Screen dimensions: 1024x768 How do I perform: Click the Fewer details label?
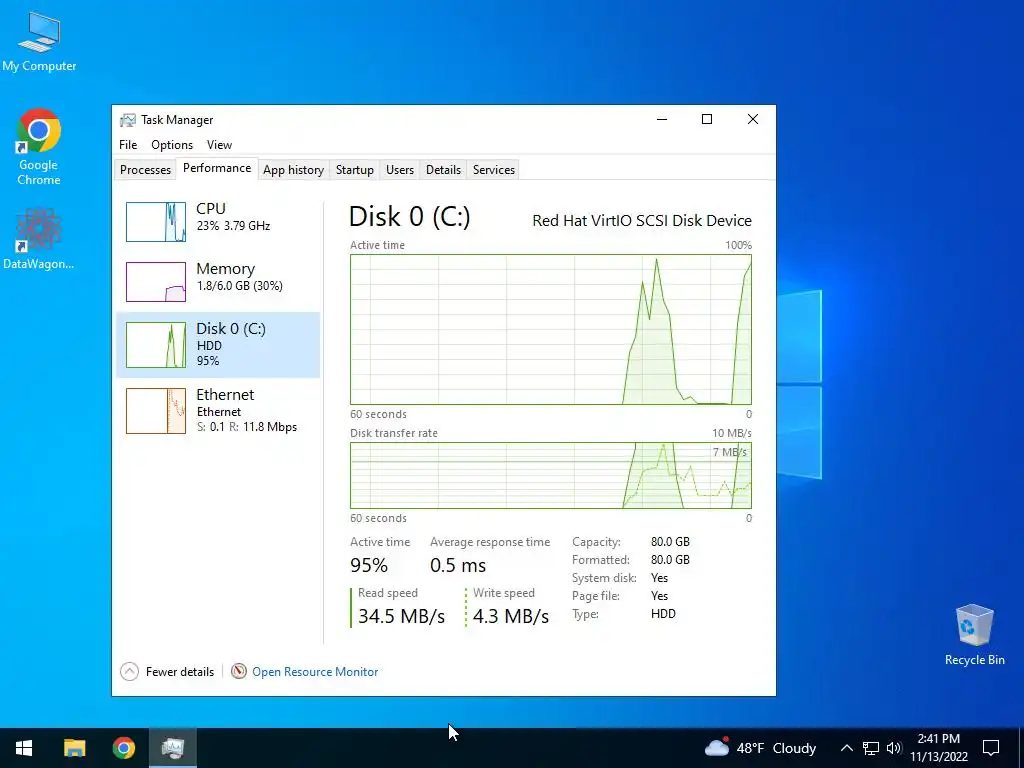(180, 671)
